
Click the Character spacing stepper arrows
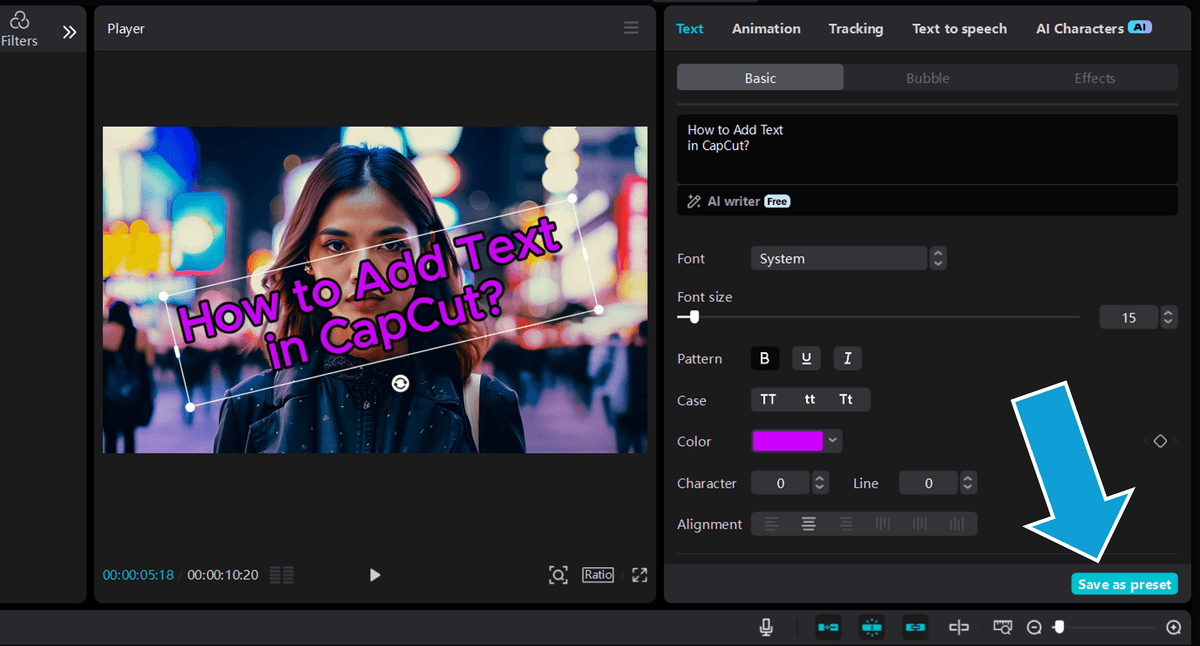[x=820, y=483]
